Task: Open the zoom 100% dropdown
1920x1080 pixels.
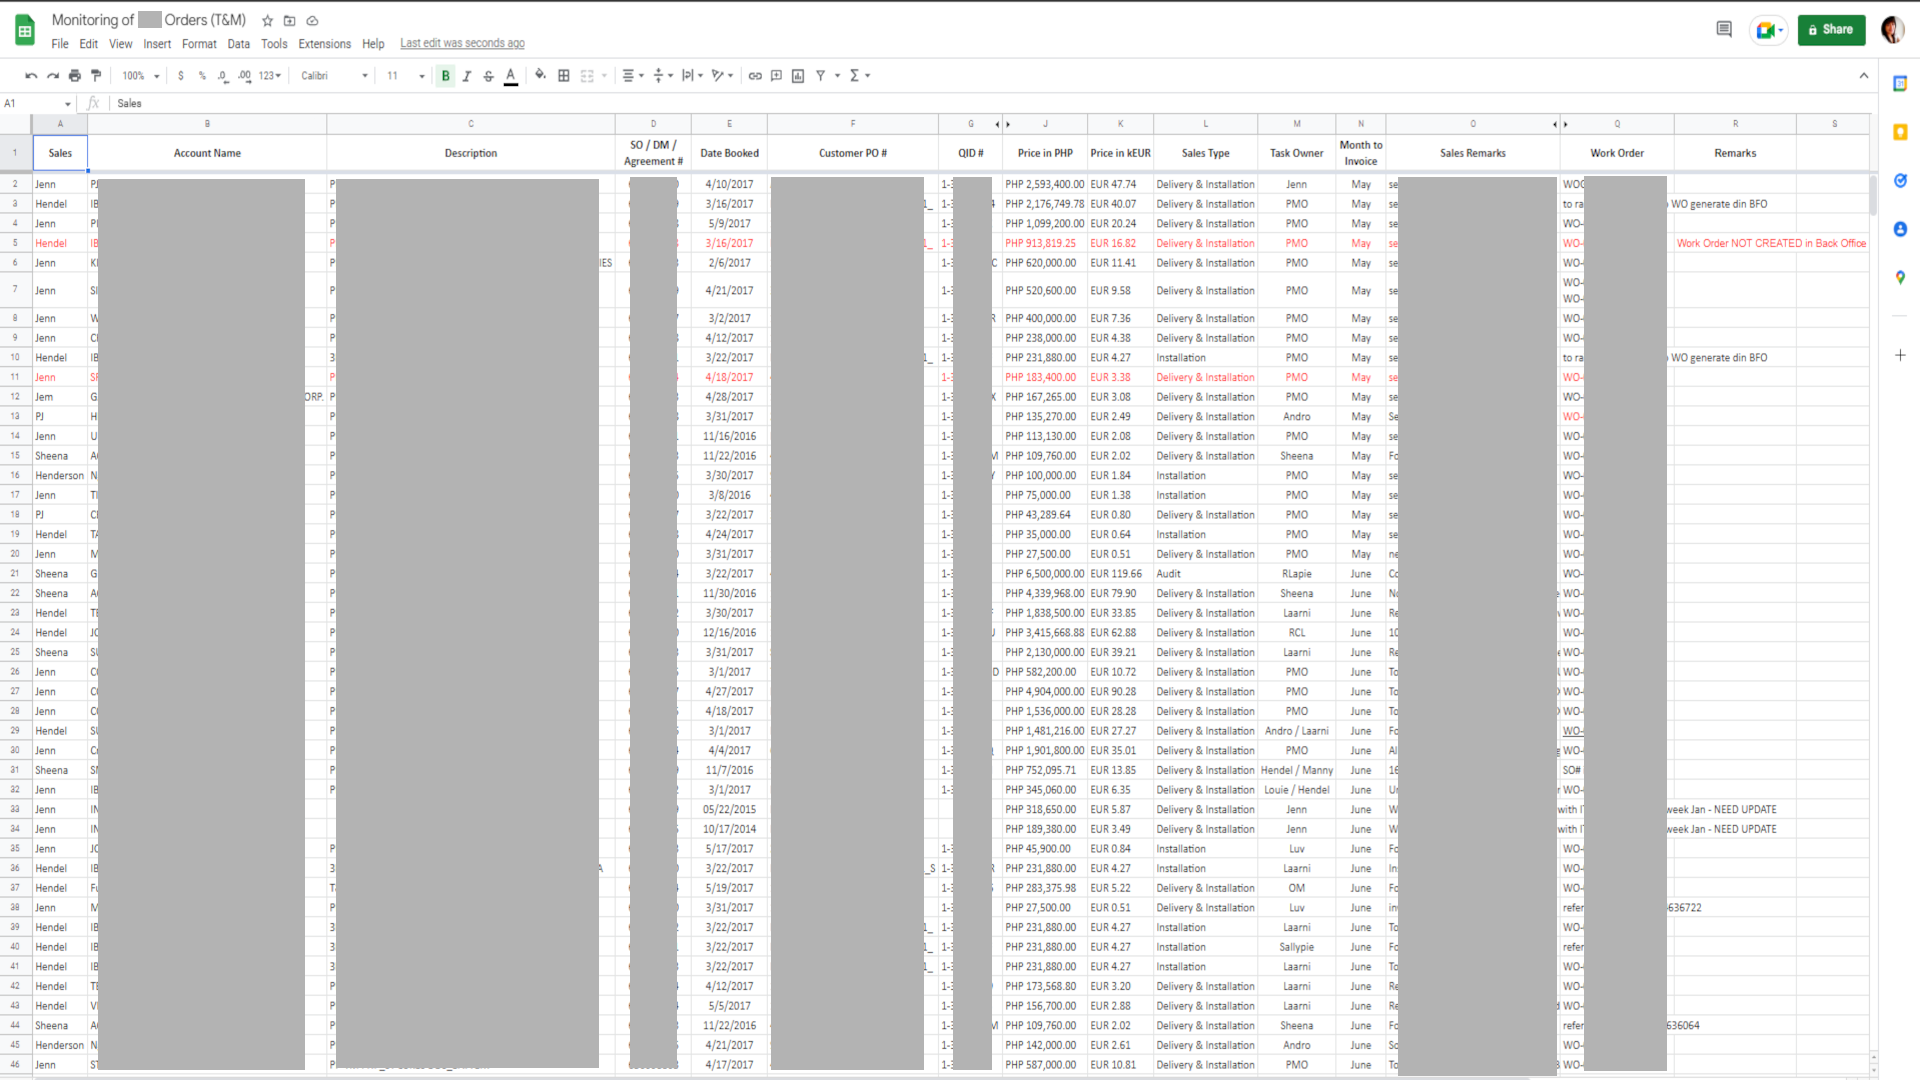Action: [x=140, y=76]
